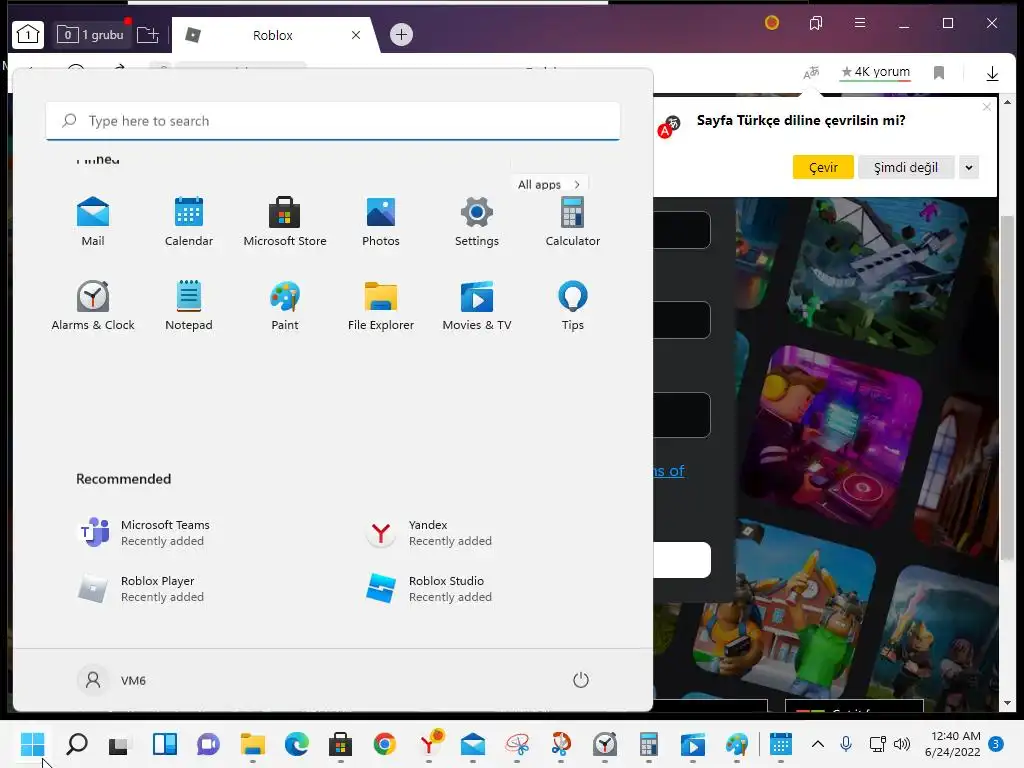Launch Movies & TV app

[477, 306]
